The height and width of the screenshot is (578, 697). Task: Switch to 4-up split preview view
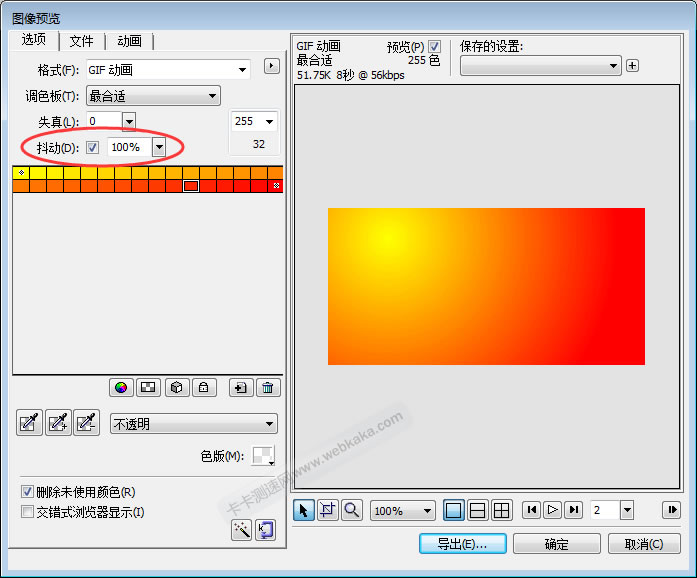502,510
